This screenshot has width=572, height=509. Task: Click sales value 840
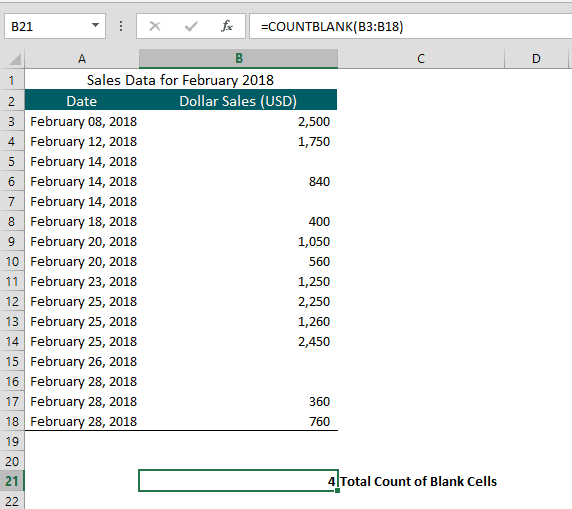pyautogui.click(x=319, y=181)
